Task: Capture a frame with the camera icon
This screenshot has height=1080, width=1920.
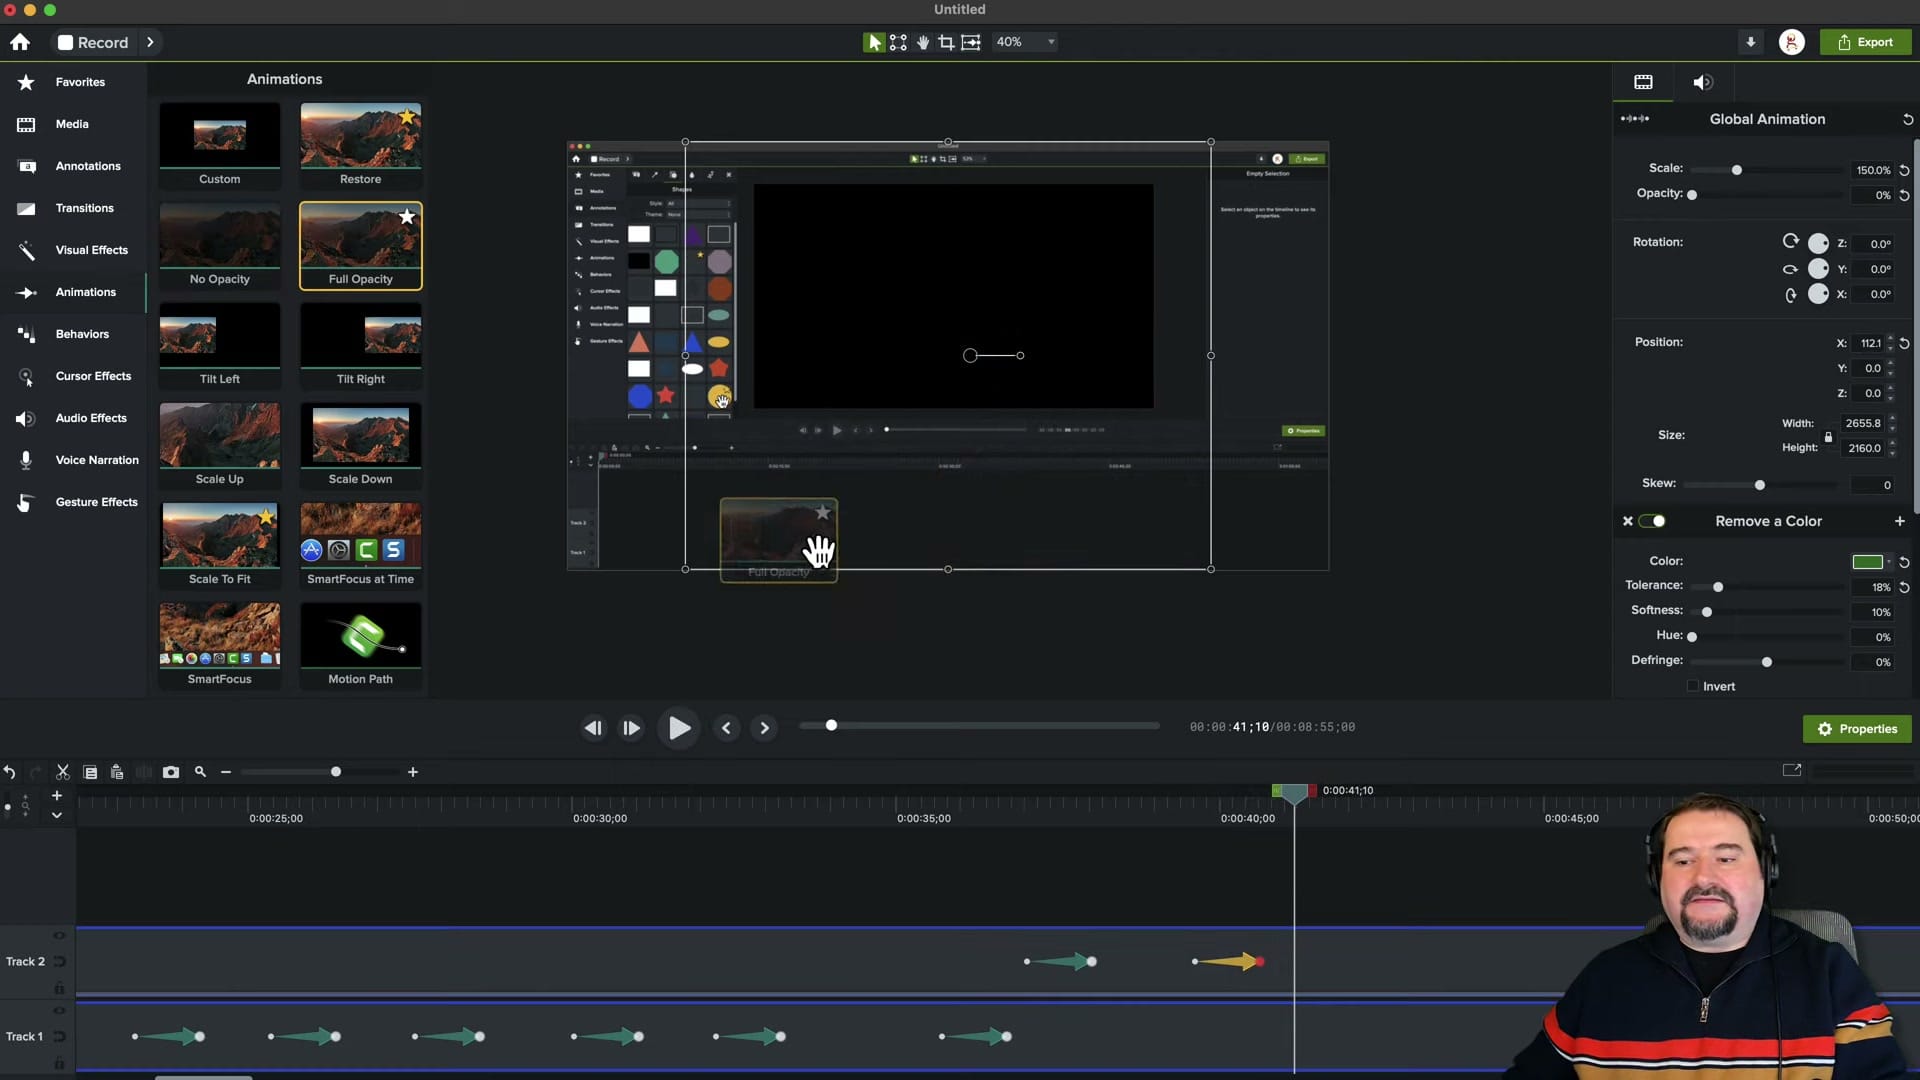Action: tap(171, 771)
